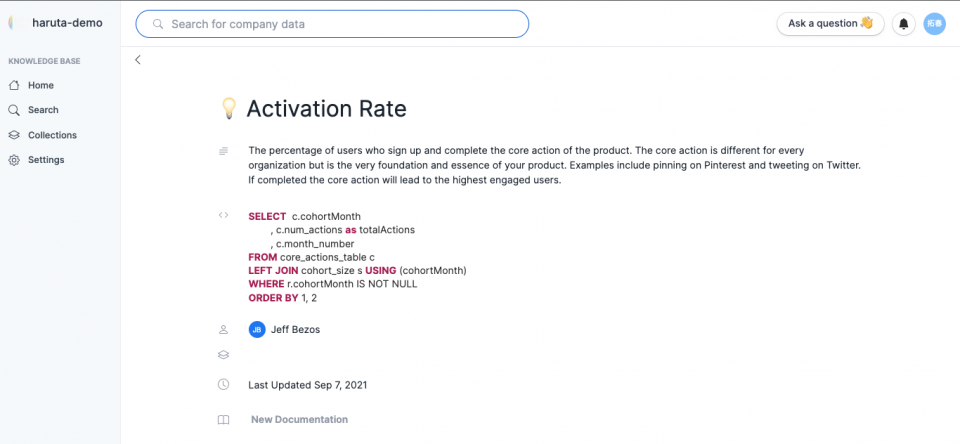Click the back arrow chevron
The image size is (960, 444).
tap(138, 59)
